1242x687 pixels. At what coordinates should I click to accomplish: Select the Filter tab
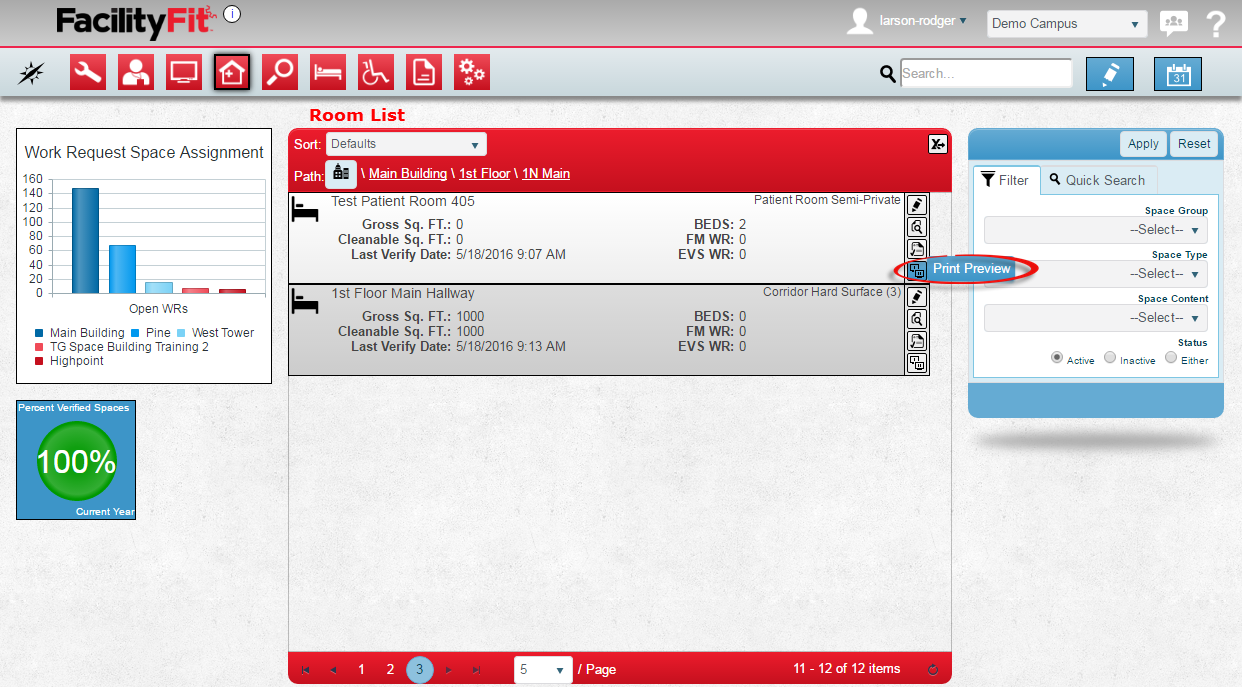point(1006,180)
